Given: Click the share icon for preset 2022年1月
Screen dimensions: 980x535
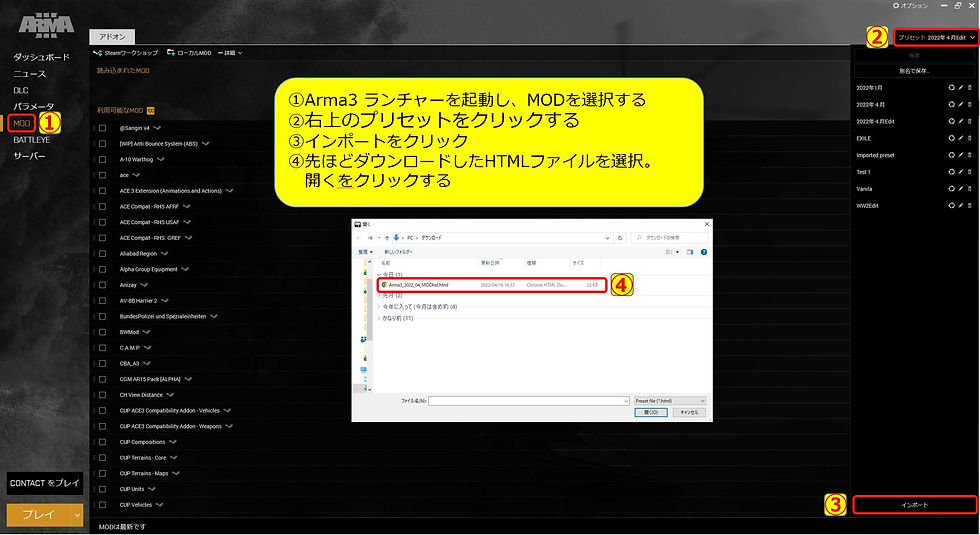Looking at the screenshot, I should pos(951,88).
